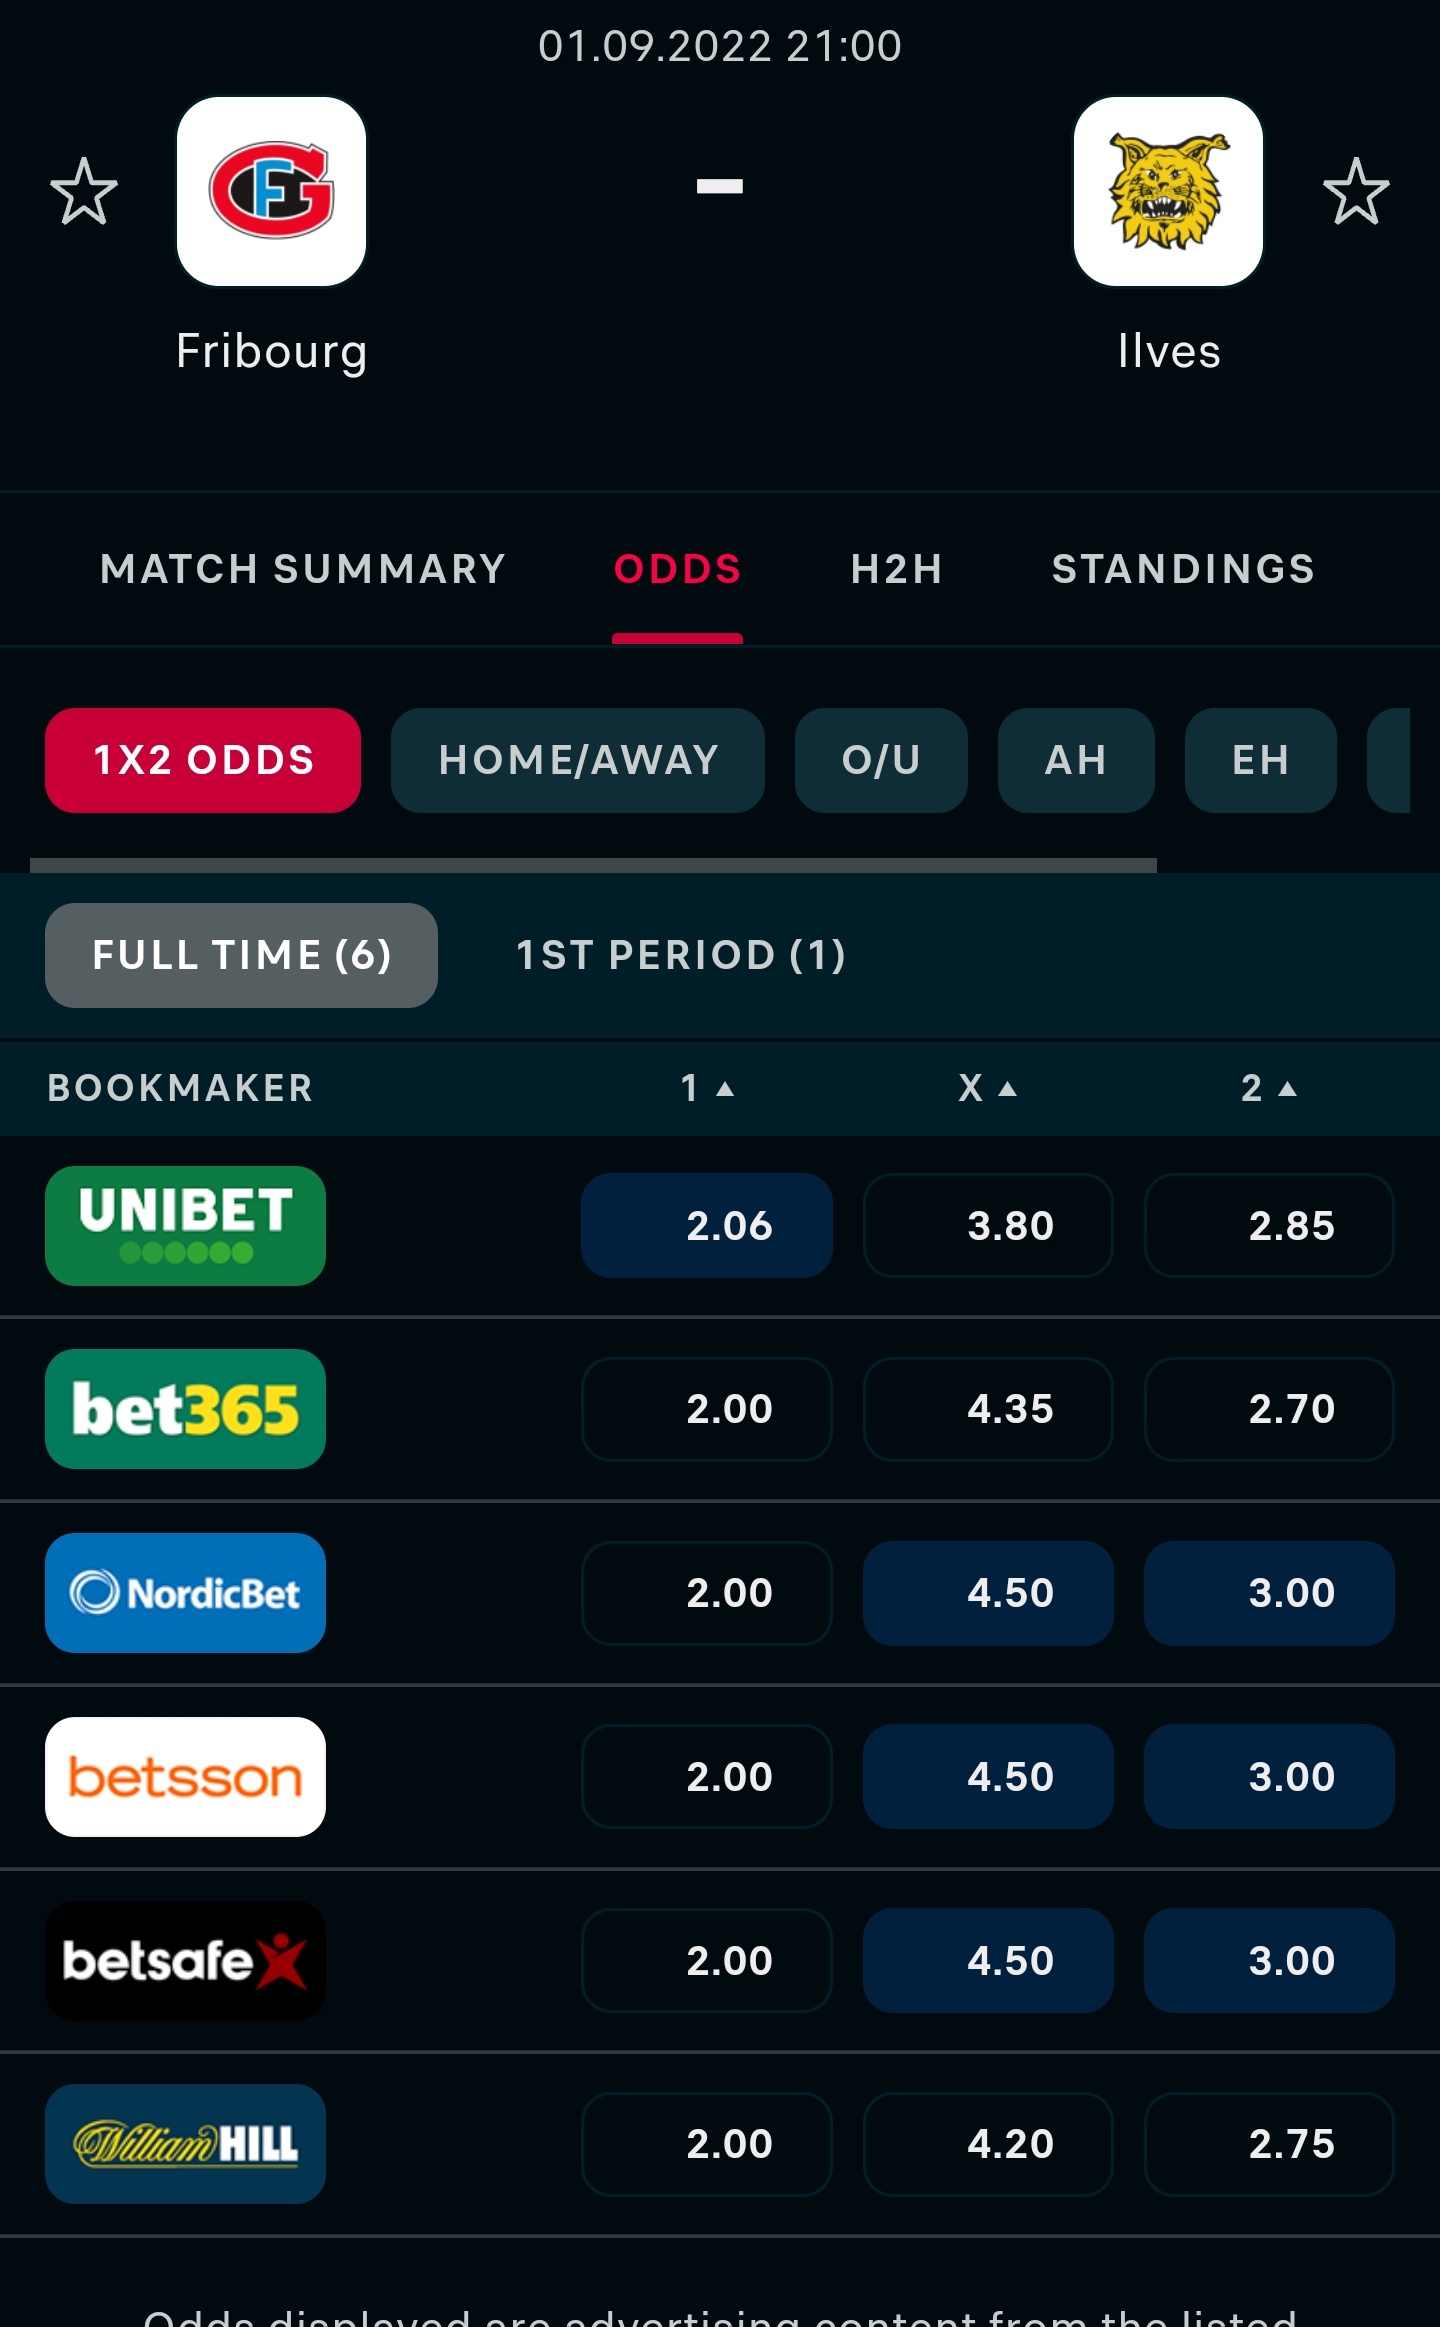Open the Ilves lynx team logo
1440x2327 pixels.
coord(1168,191)
